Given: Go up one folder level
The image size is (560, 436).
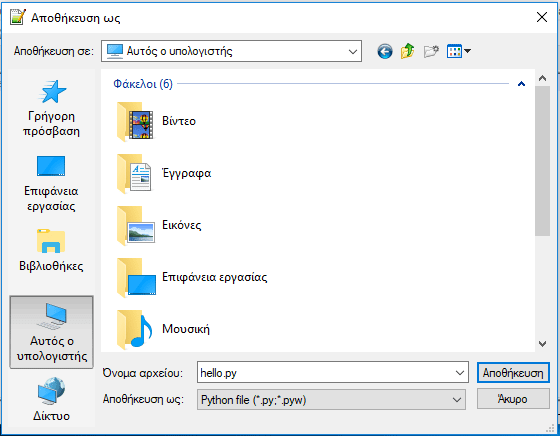Looking at the screenshot, I should [x=408, y=51].
